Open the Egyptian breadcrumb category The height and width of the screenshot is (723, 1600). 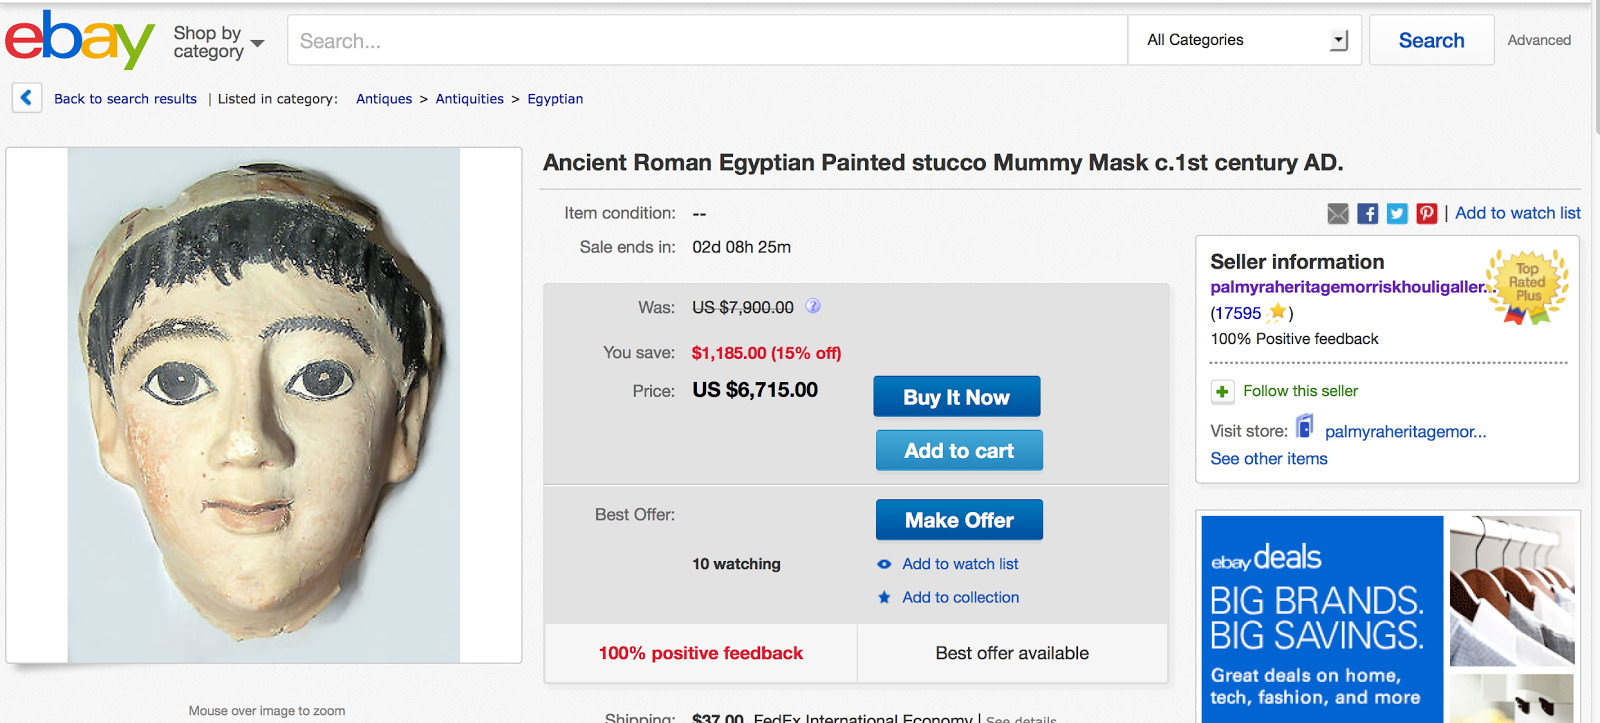[555, 99]
